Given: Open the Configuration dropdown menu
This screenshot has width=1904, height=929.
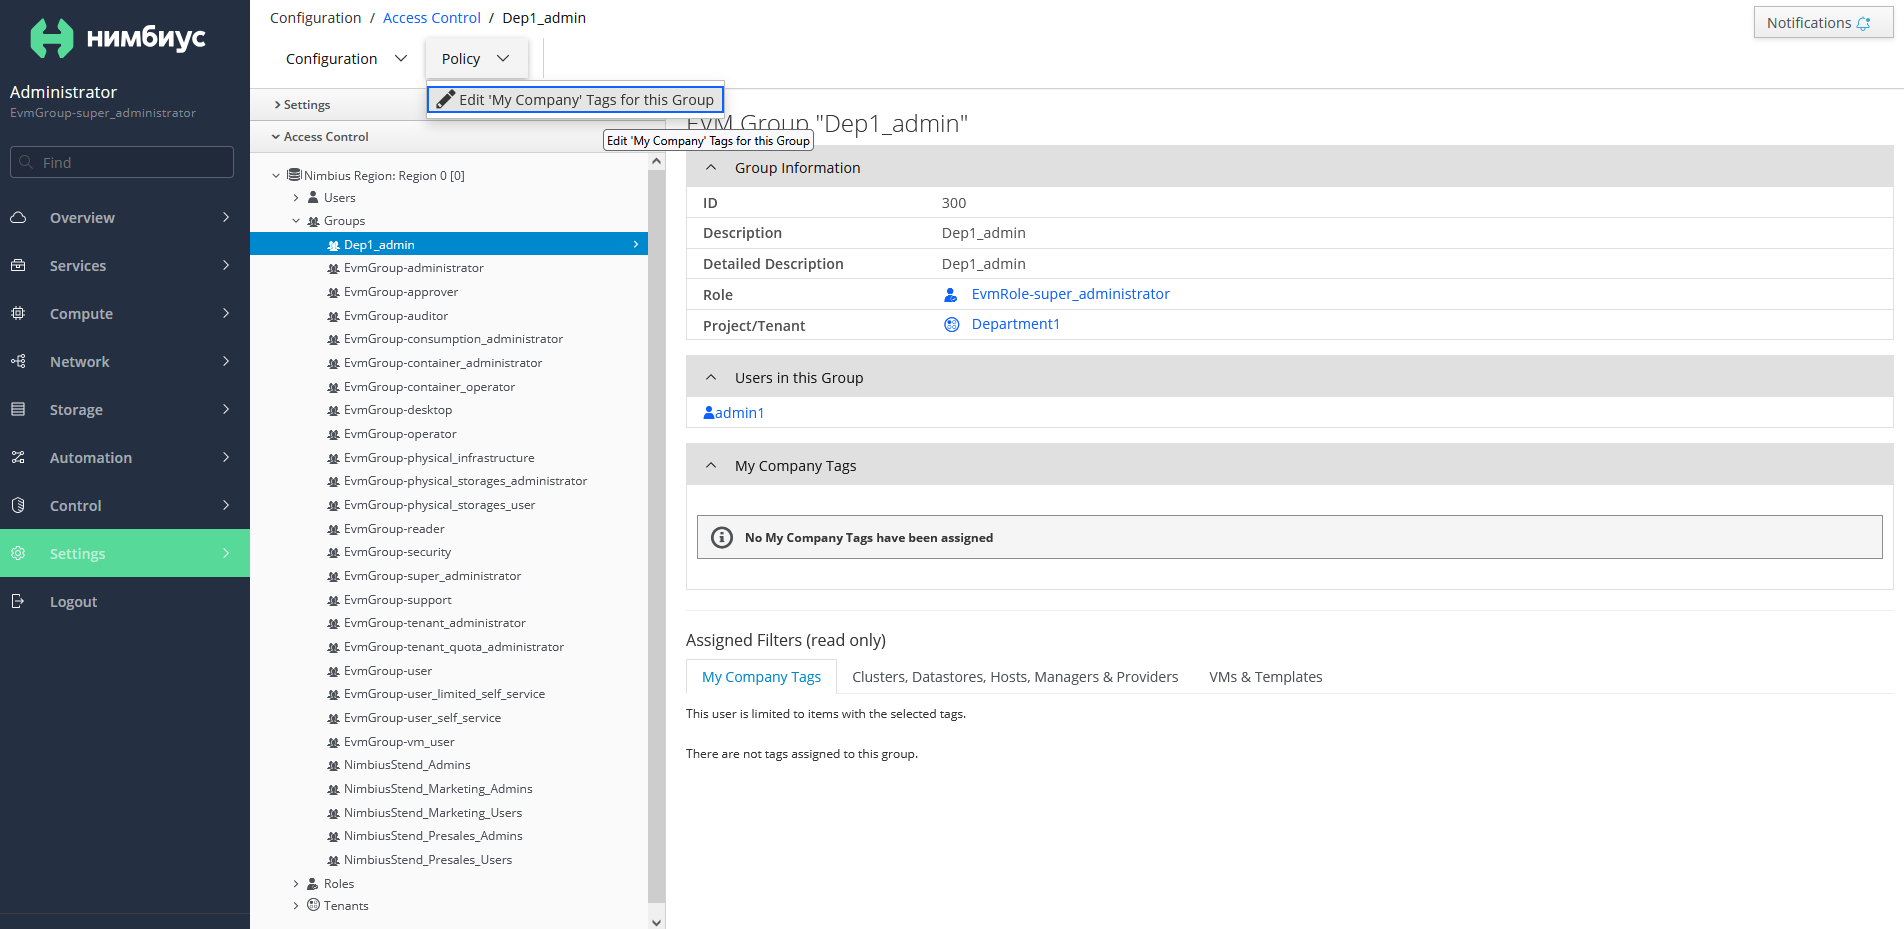Looking at the screenshot, I should point(346,58).
